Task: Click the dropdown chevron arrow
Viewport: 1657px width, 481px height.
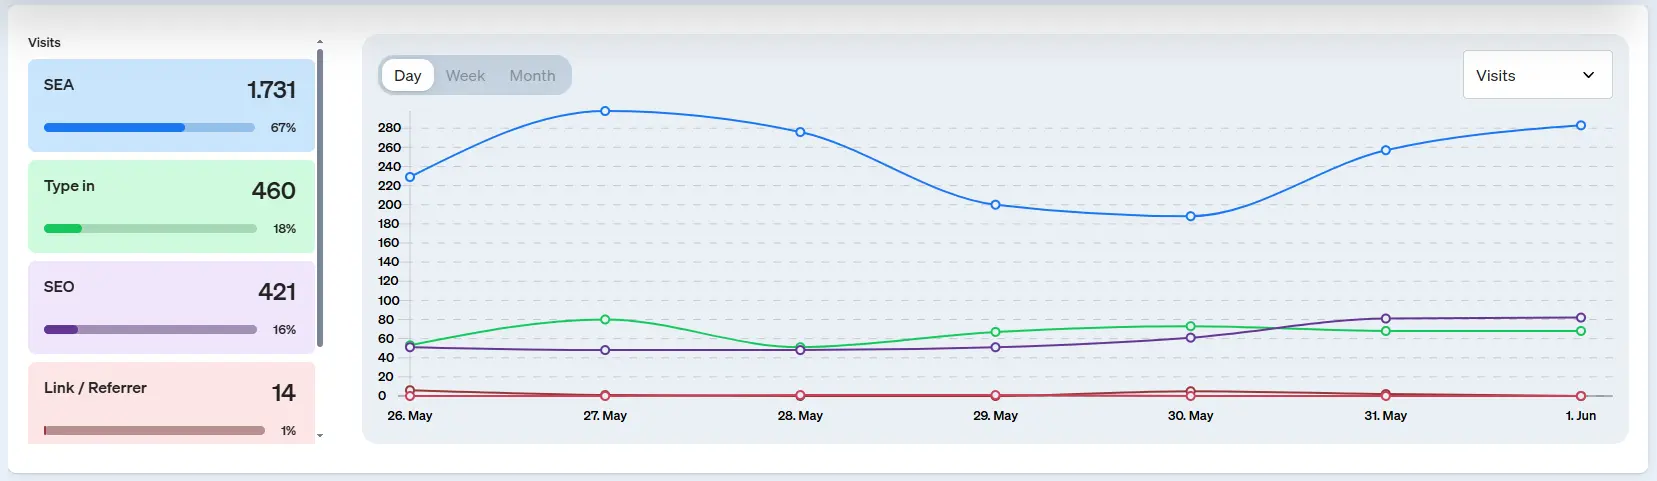Action: [1588, 75]
